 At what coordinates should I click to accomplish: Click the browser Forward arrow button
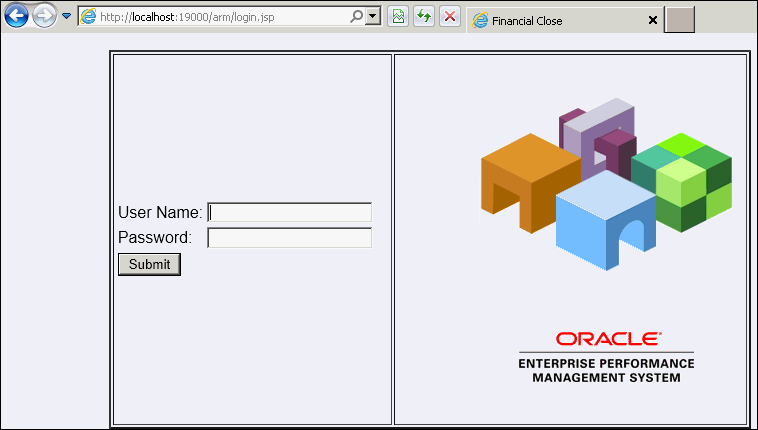(44, 16)
